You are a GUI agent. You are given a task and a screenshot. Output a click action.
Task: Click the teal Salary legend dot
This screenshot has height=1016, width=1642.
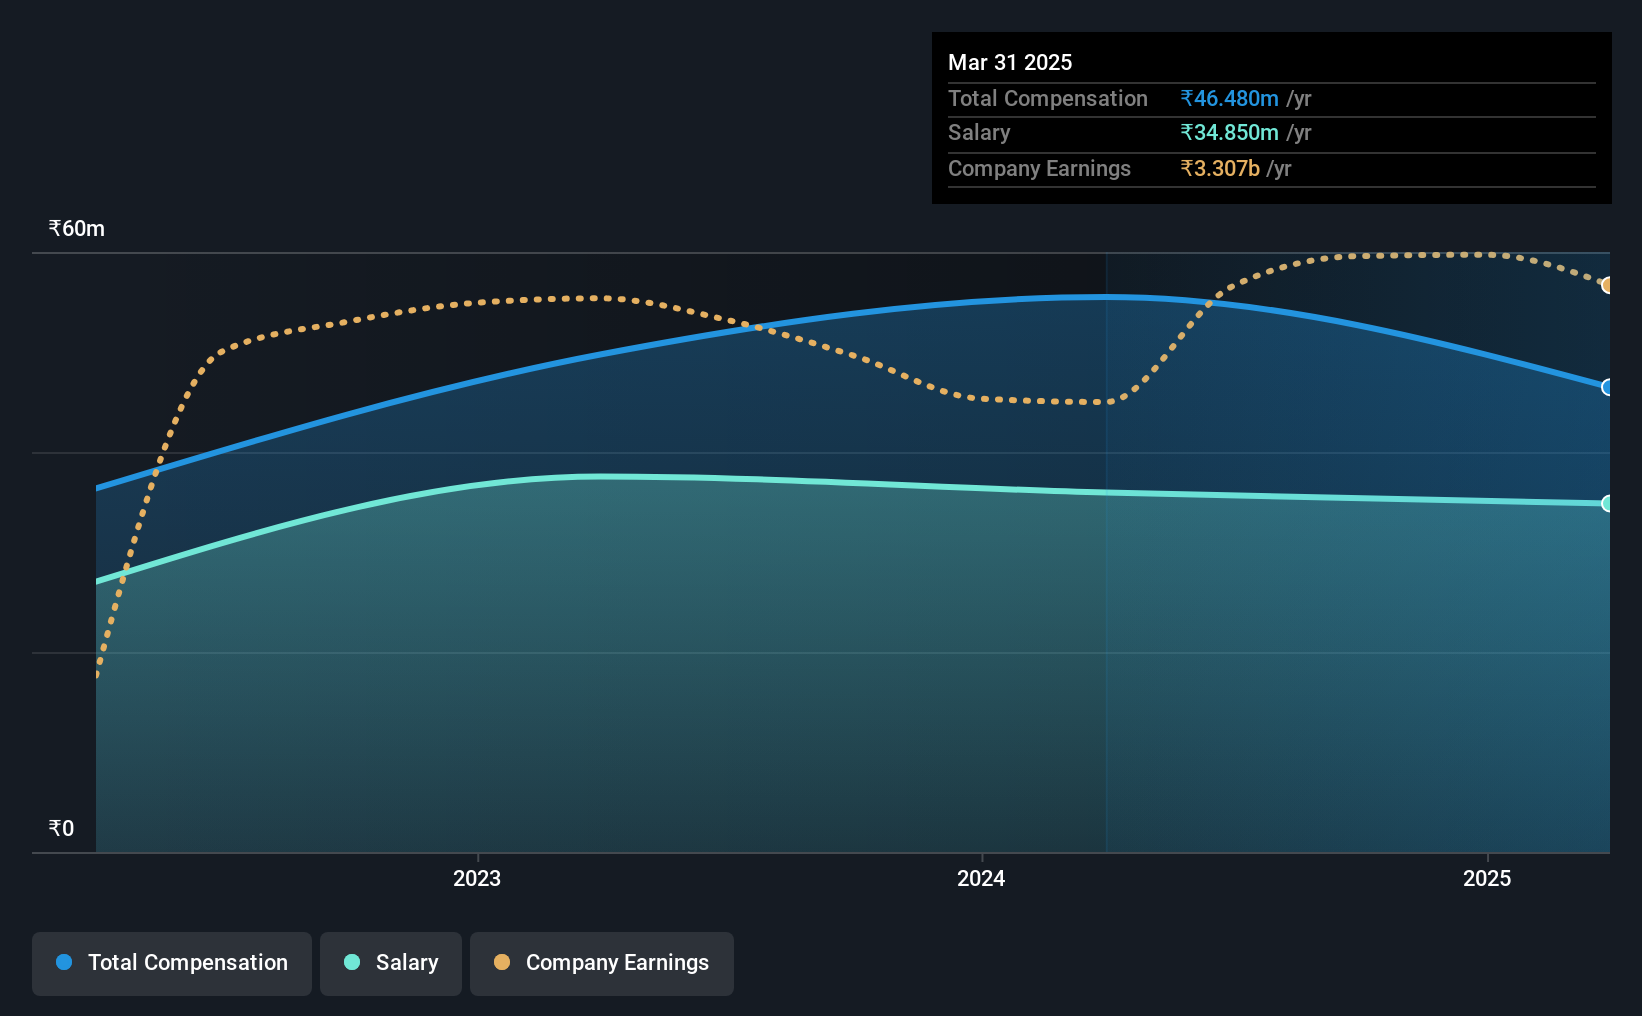pyautogui.click(x=352, y=962)
